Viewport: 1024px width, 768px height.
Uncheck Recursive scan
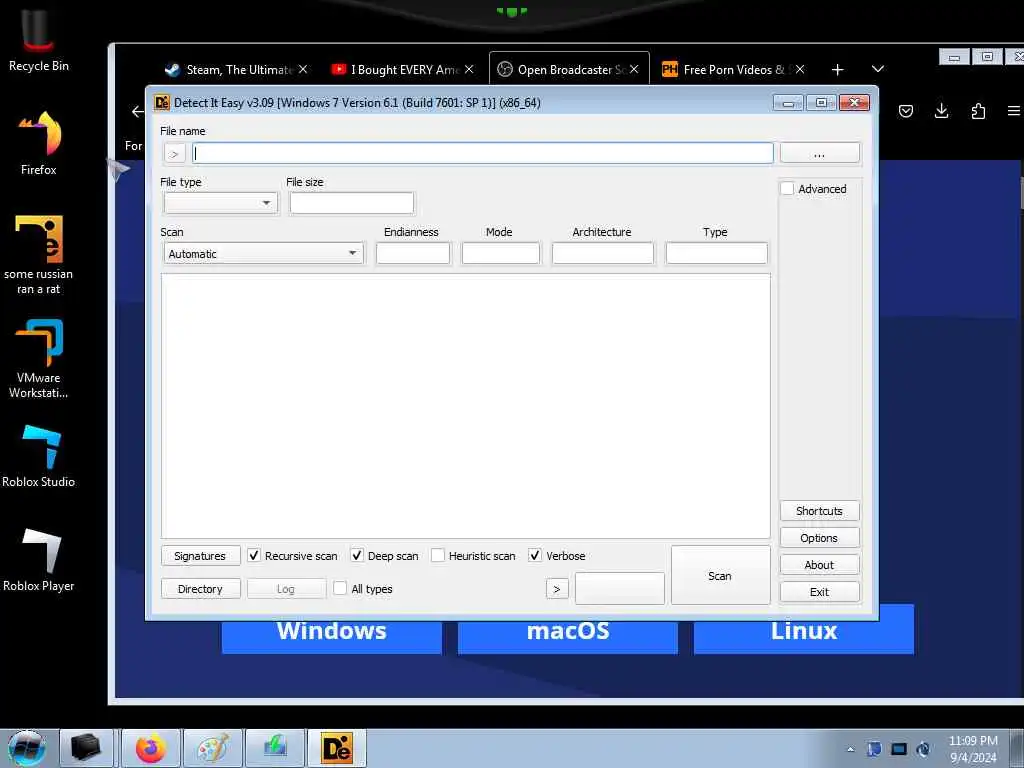pyautogui.click(x=254, y=556)
